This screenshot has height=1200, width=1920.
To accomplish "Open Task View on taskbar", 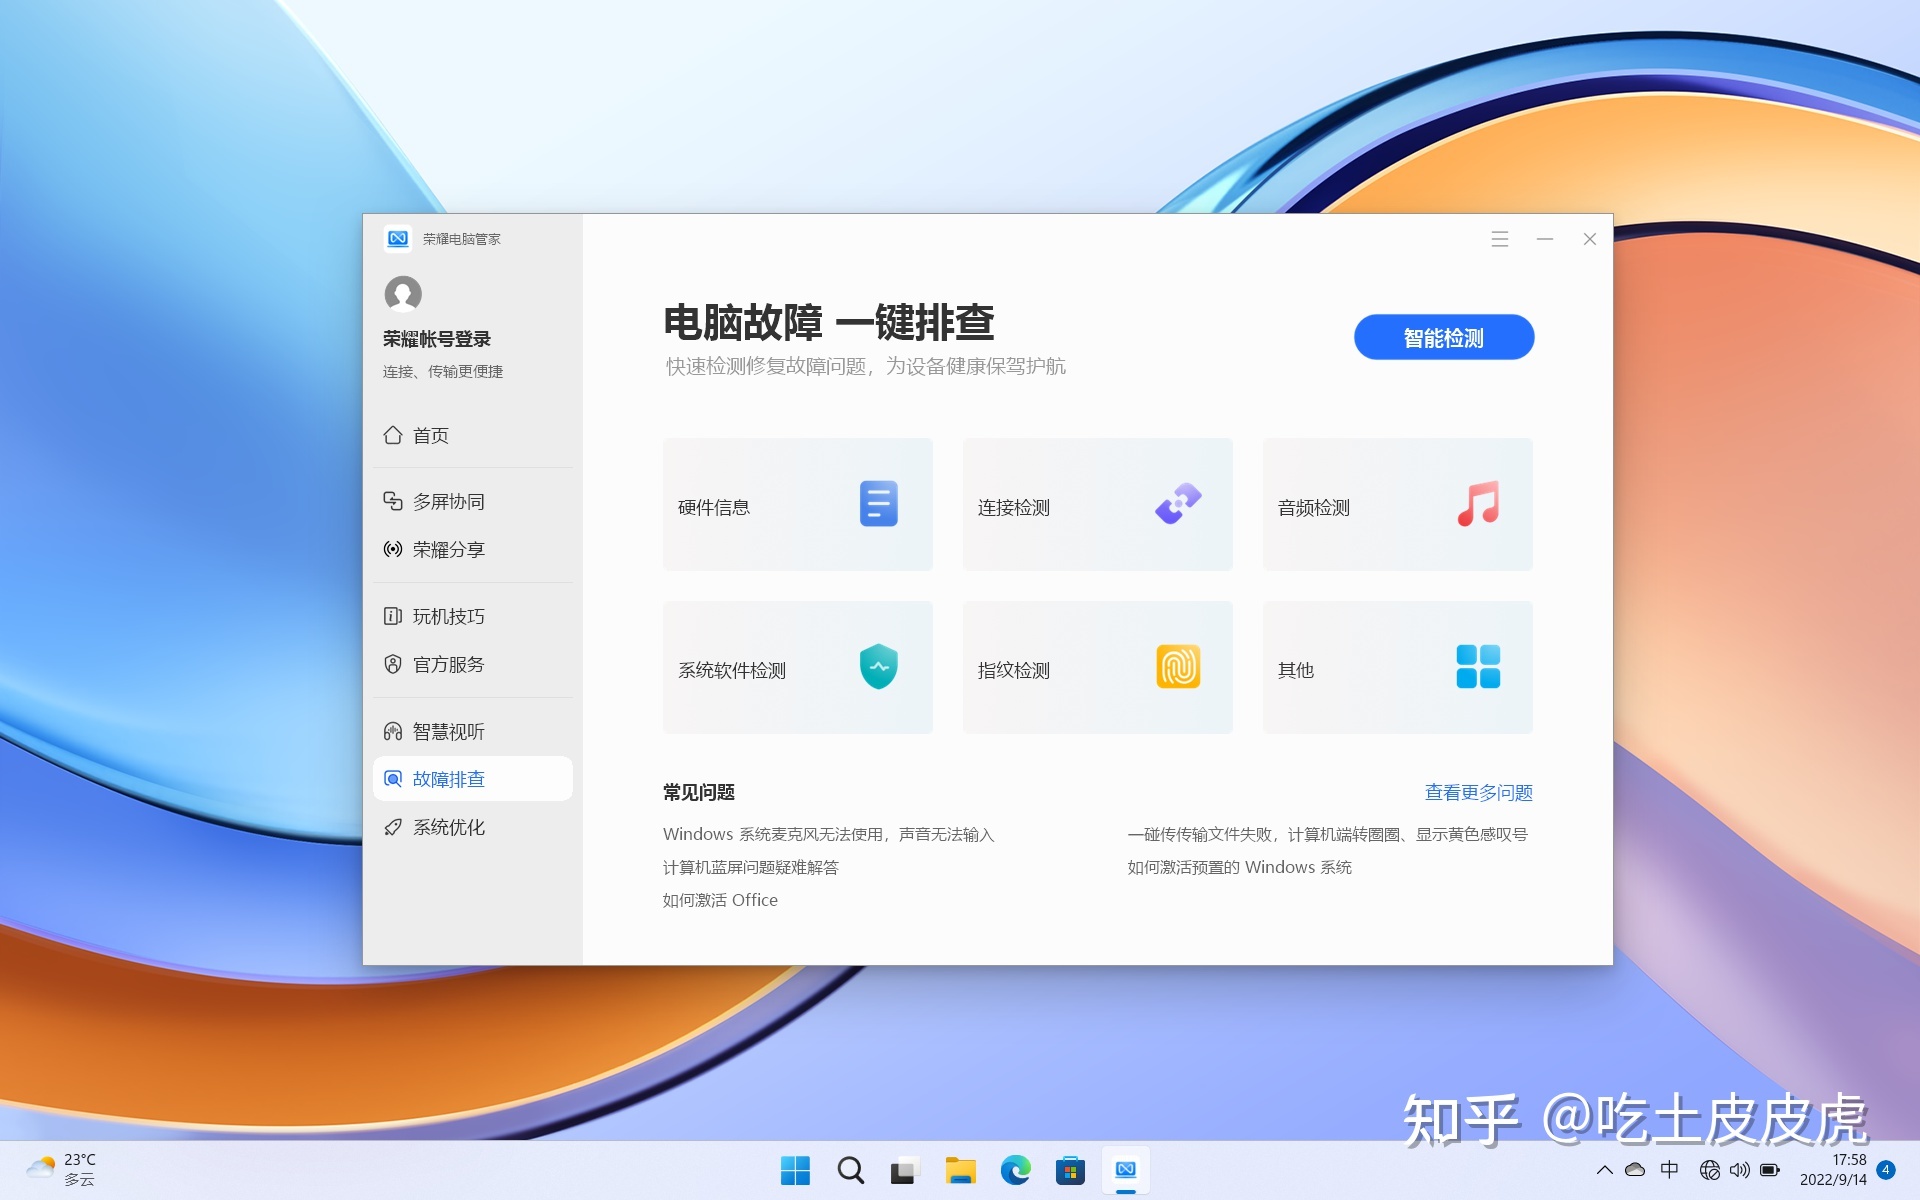I will [x=905, y=1170].
